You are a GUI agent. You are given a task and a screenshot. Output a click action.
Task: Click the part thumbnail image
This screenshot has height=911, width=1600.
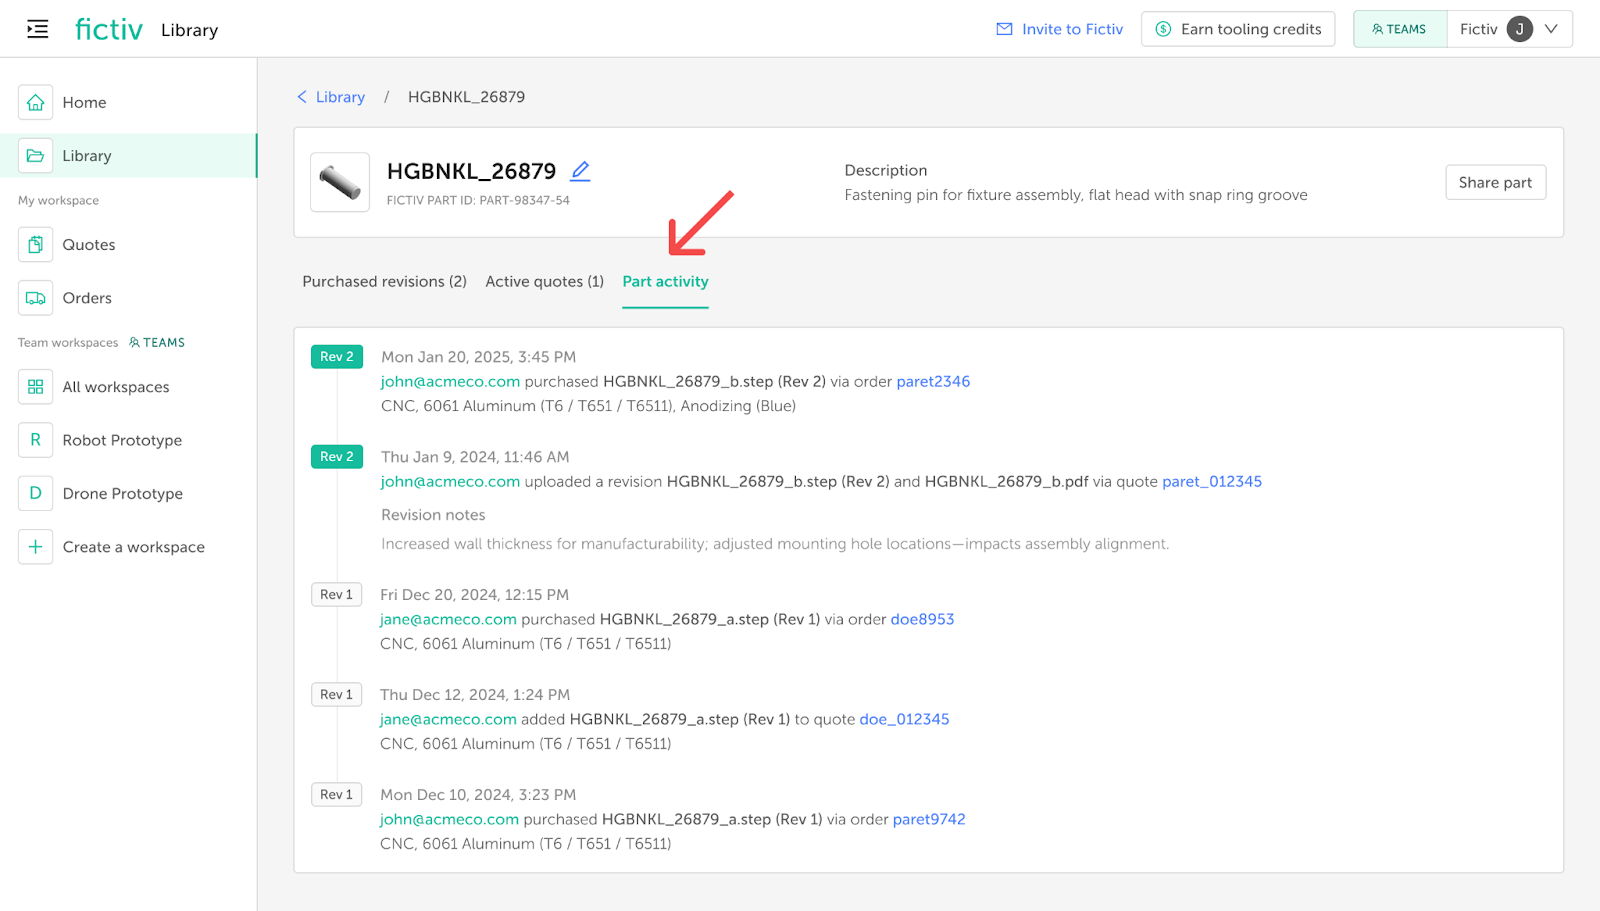coord(340,183)
